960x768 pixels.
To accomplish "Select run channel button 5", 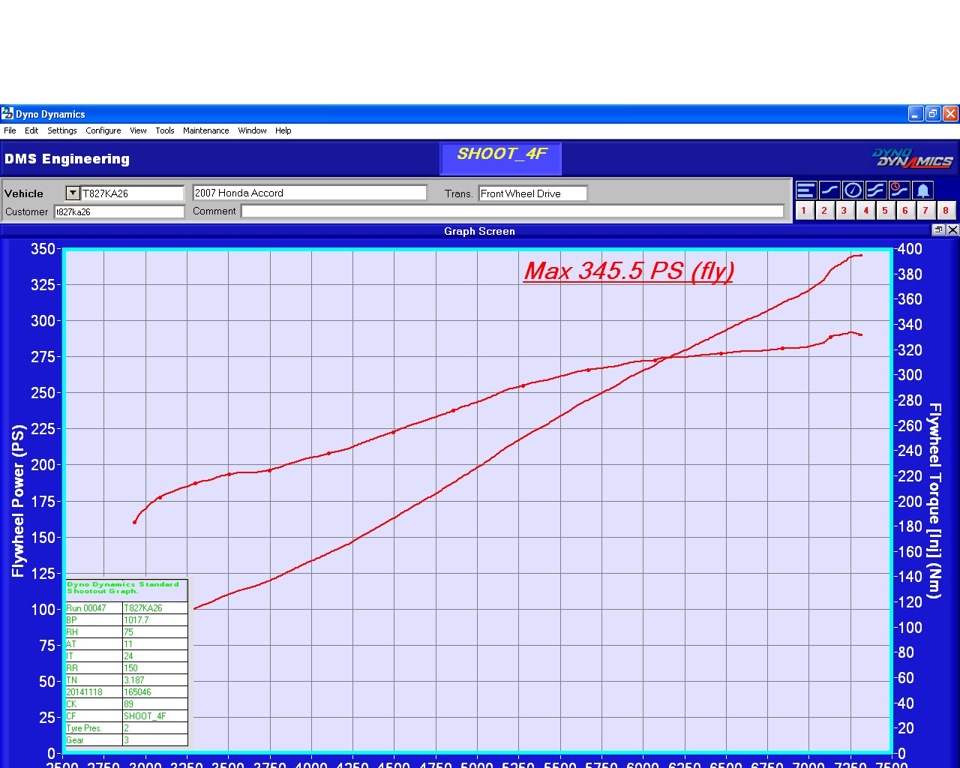I will pos(886,210).
